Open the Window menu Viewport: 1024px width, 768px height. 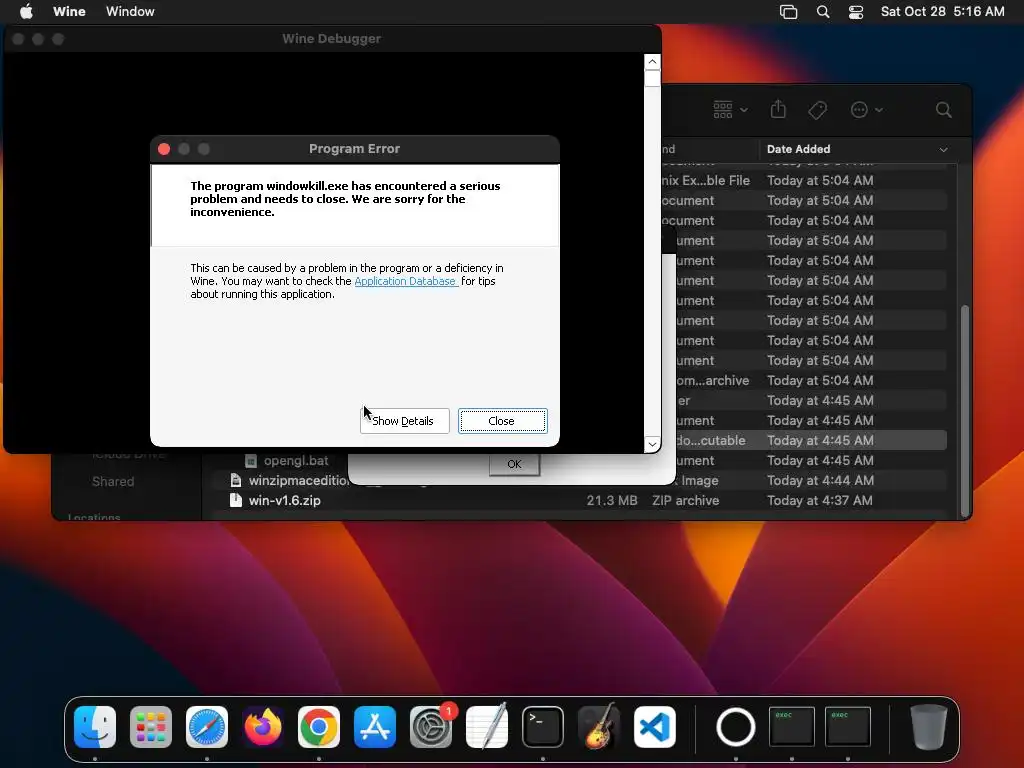[130, 11]
